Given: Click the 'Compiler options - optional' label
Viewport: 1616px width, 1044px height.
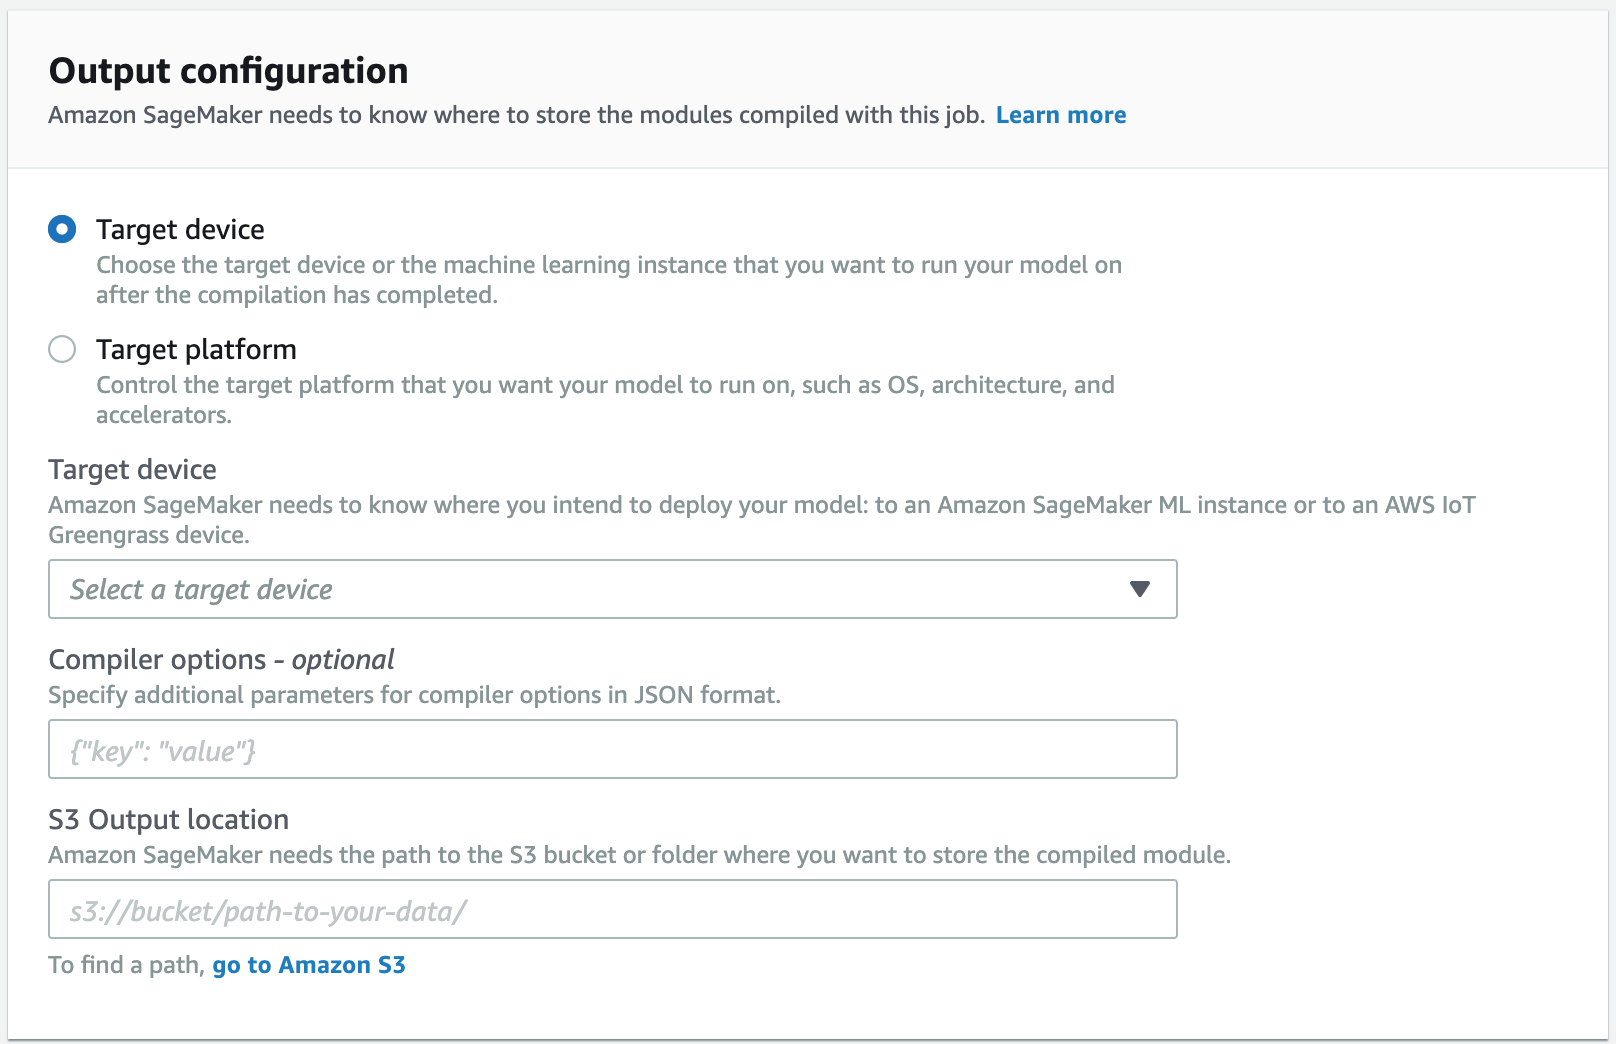Looking at the screenshot, I should 220,659.
